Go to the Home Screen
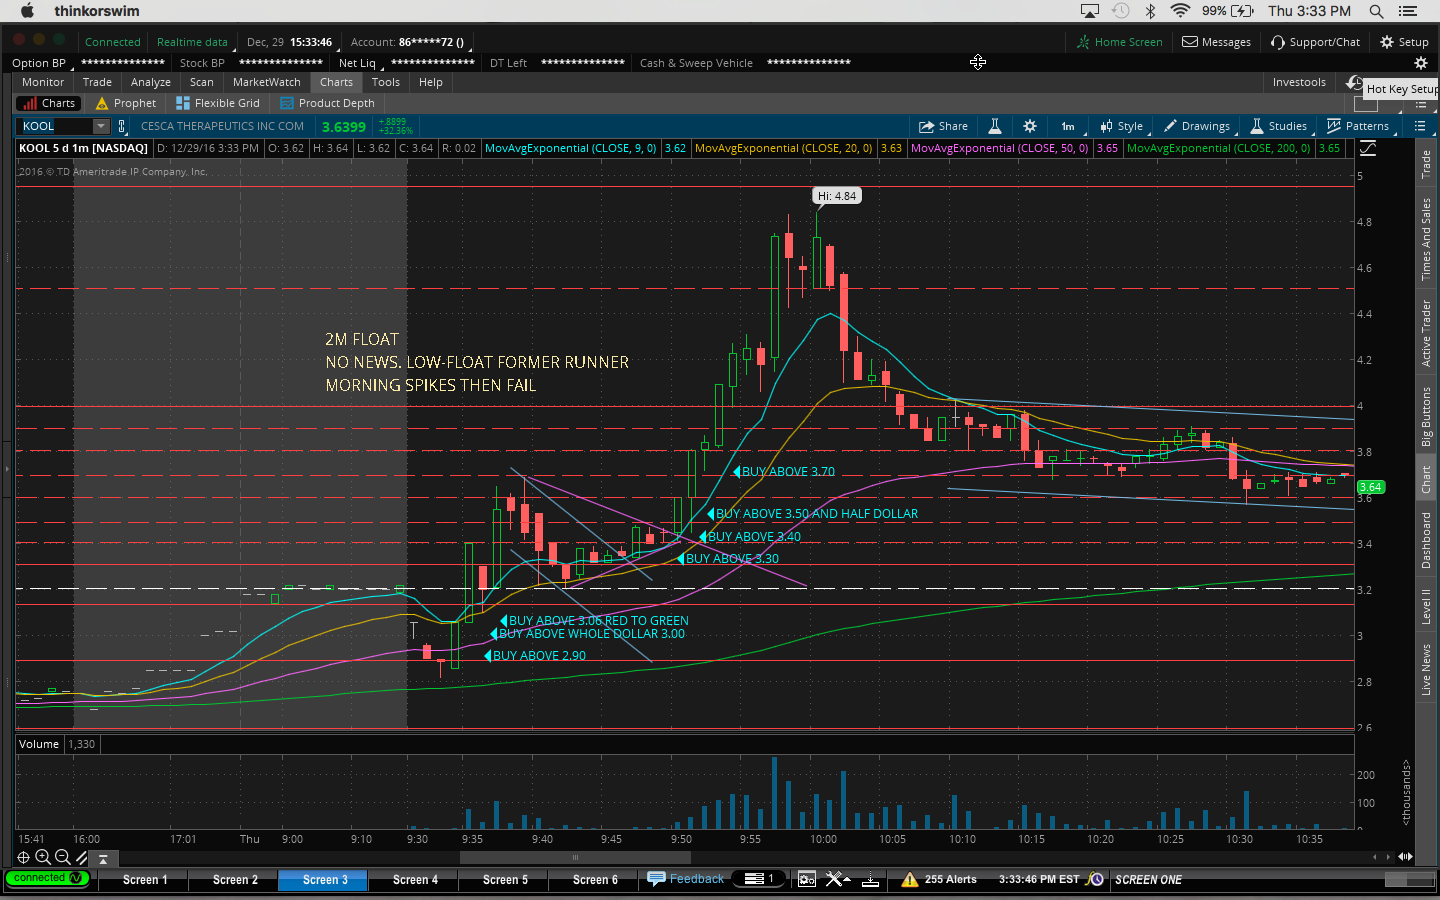Screen dimensions: 1440x900 click(x=1119, y=42)
